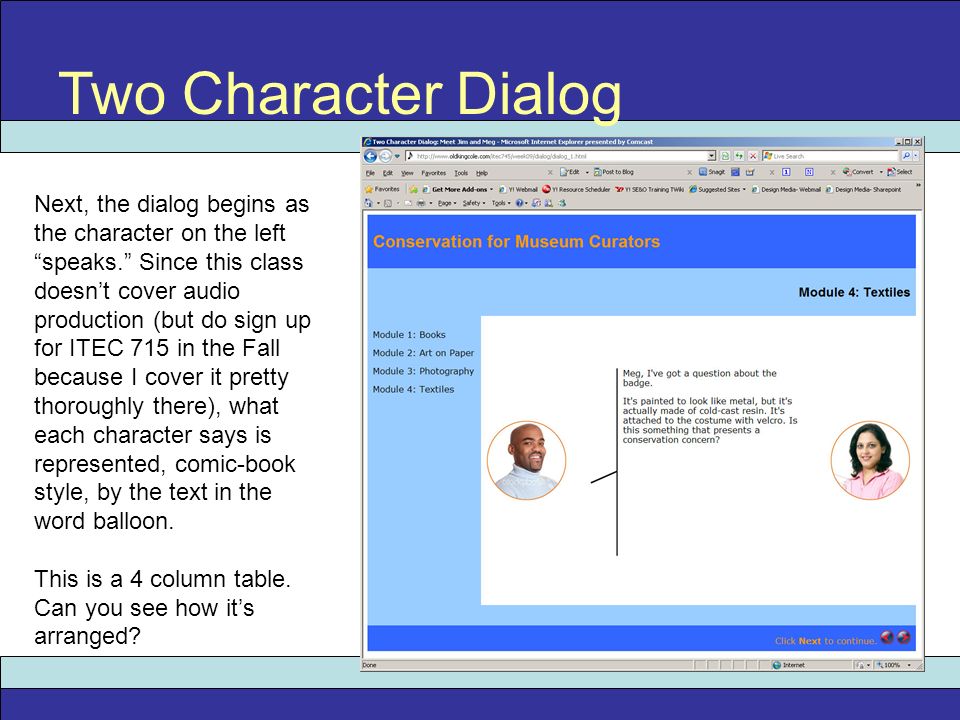Open the Convert dropdown arrow
Viewport: 960px width, 720px height.
tap(881, 173)
